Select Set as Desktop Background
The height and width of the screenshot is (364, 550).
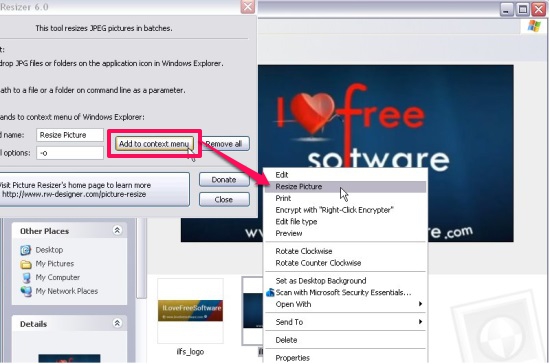346,281
